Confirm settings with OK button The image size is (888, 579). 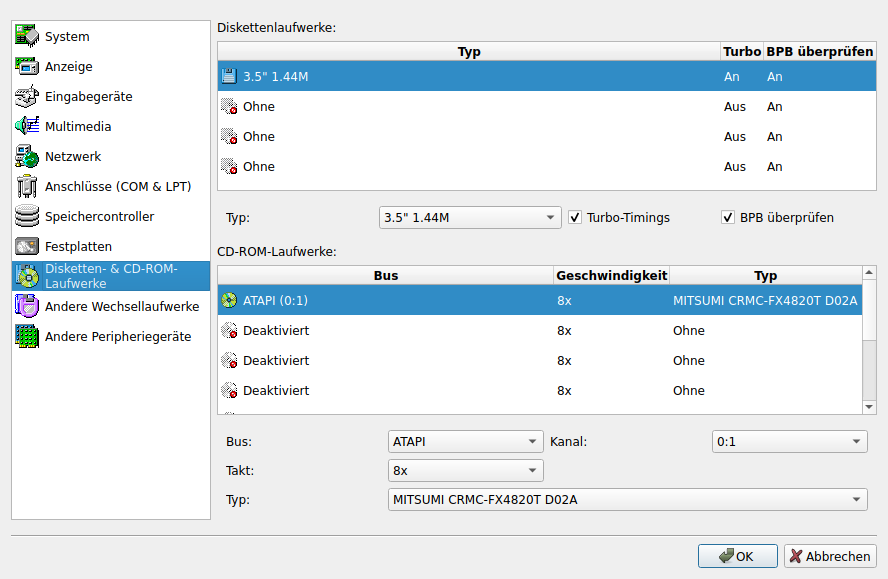737,557
